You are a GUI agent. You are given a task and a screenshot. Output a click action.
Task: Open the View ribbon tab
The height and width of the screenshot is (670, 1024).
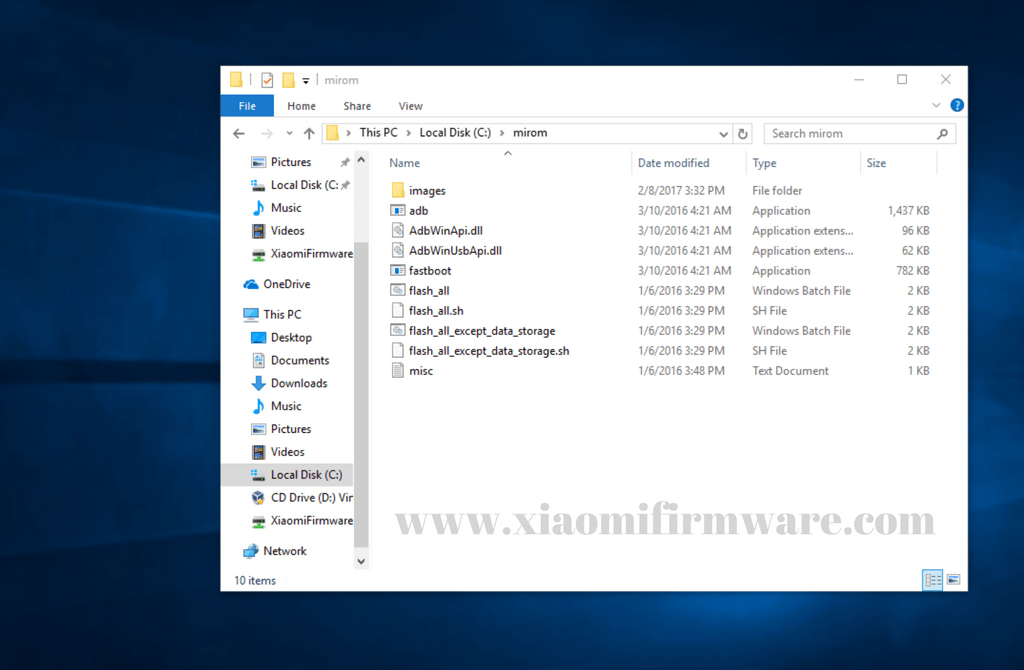[410, 106]
